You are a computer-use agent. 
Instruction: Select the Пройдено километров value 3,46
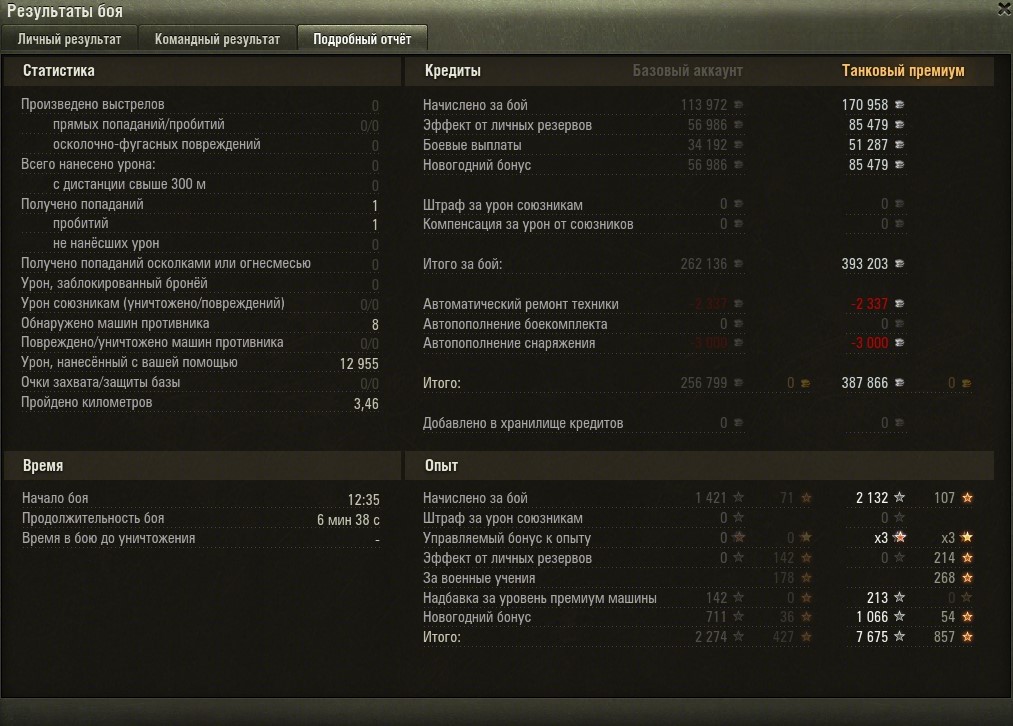(x=366, y=404)
